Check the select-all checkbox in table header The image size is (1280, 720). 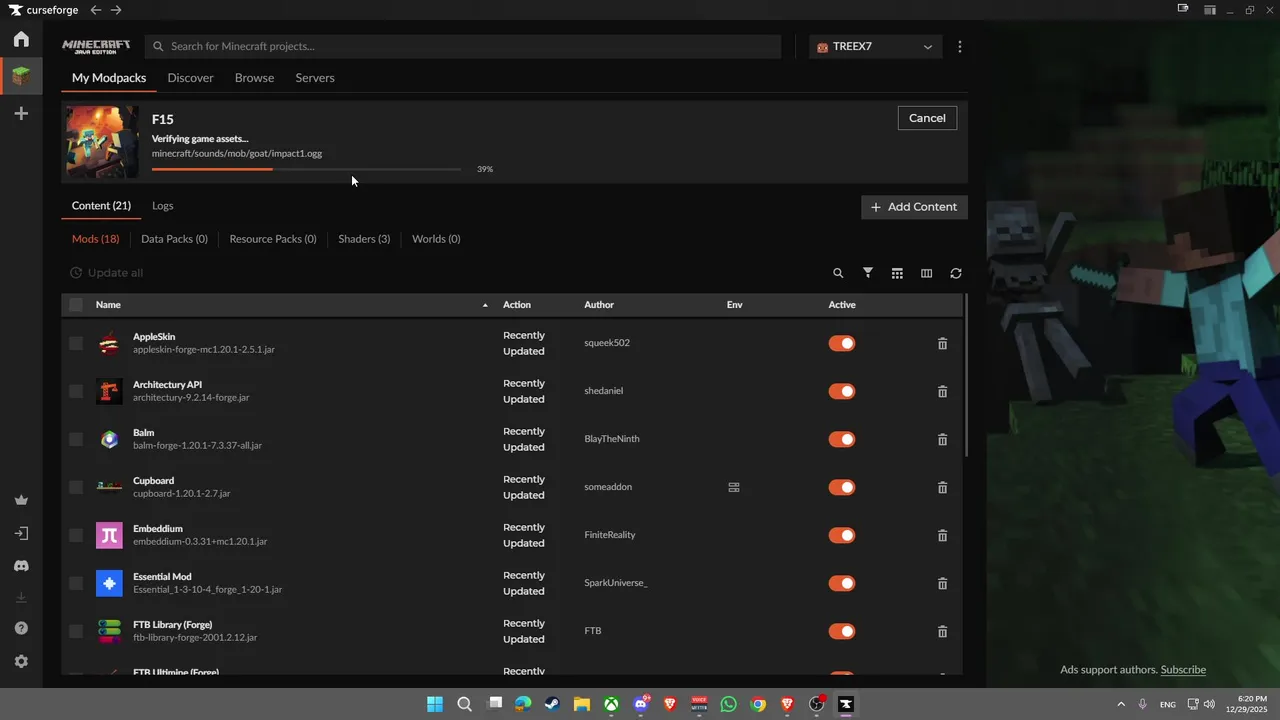pyautogui.click(x=76, y=305)
